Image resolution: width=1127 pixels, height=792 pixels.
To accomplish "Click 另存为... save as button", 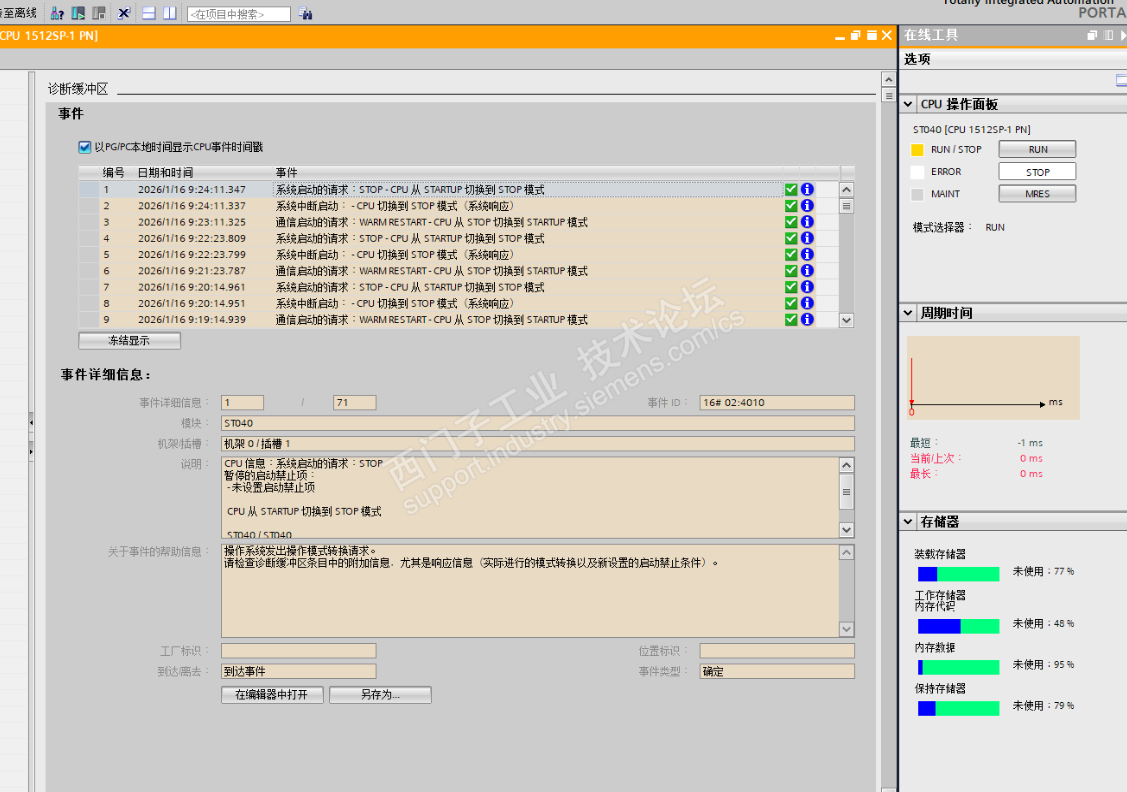I will (x=380, y=694).
